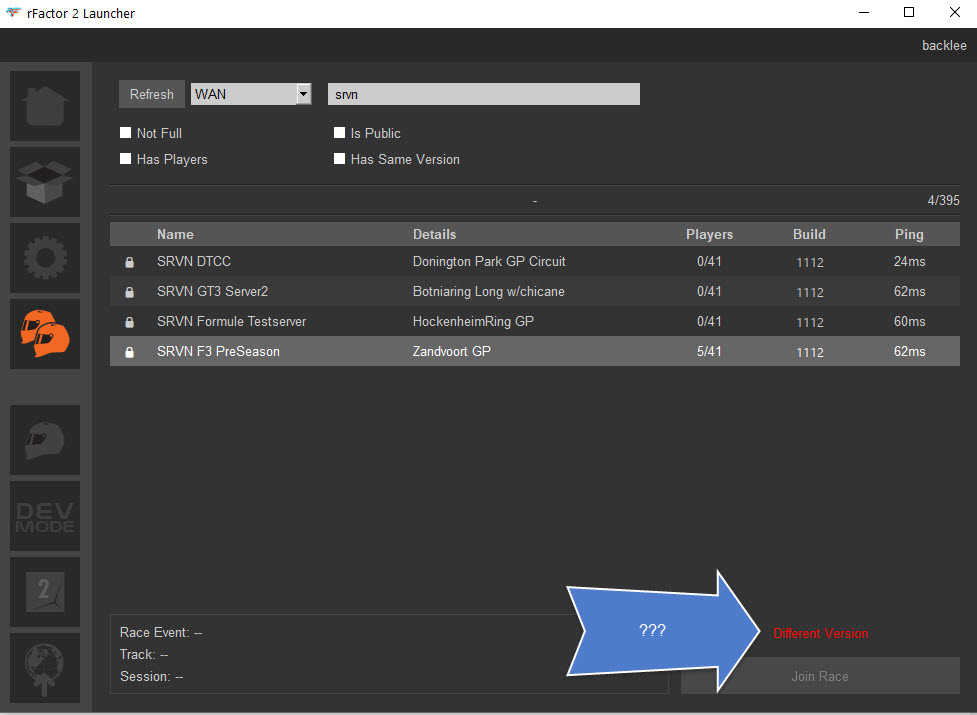Select the SRVN GT3 Server2 row
This screenshot has width=977, height=715.
pos(535,291)
